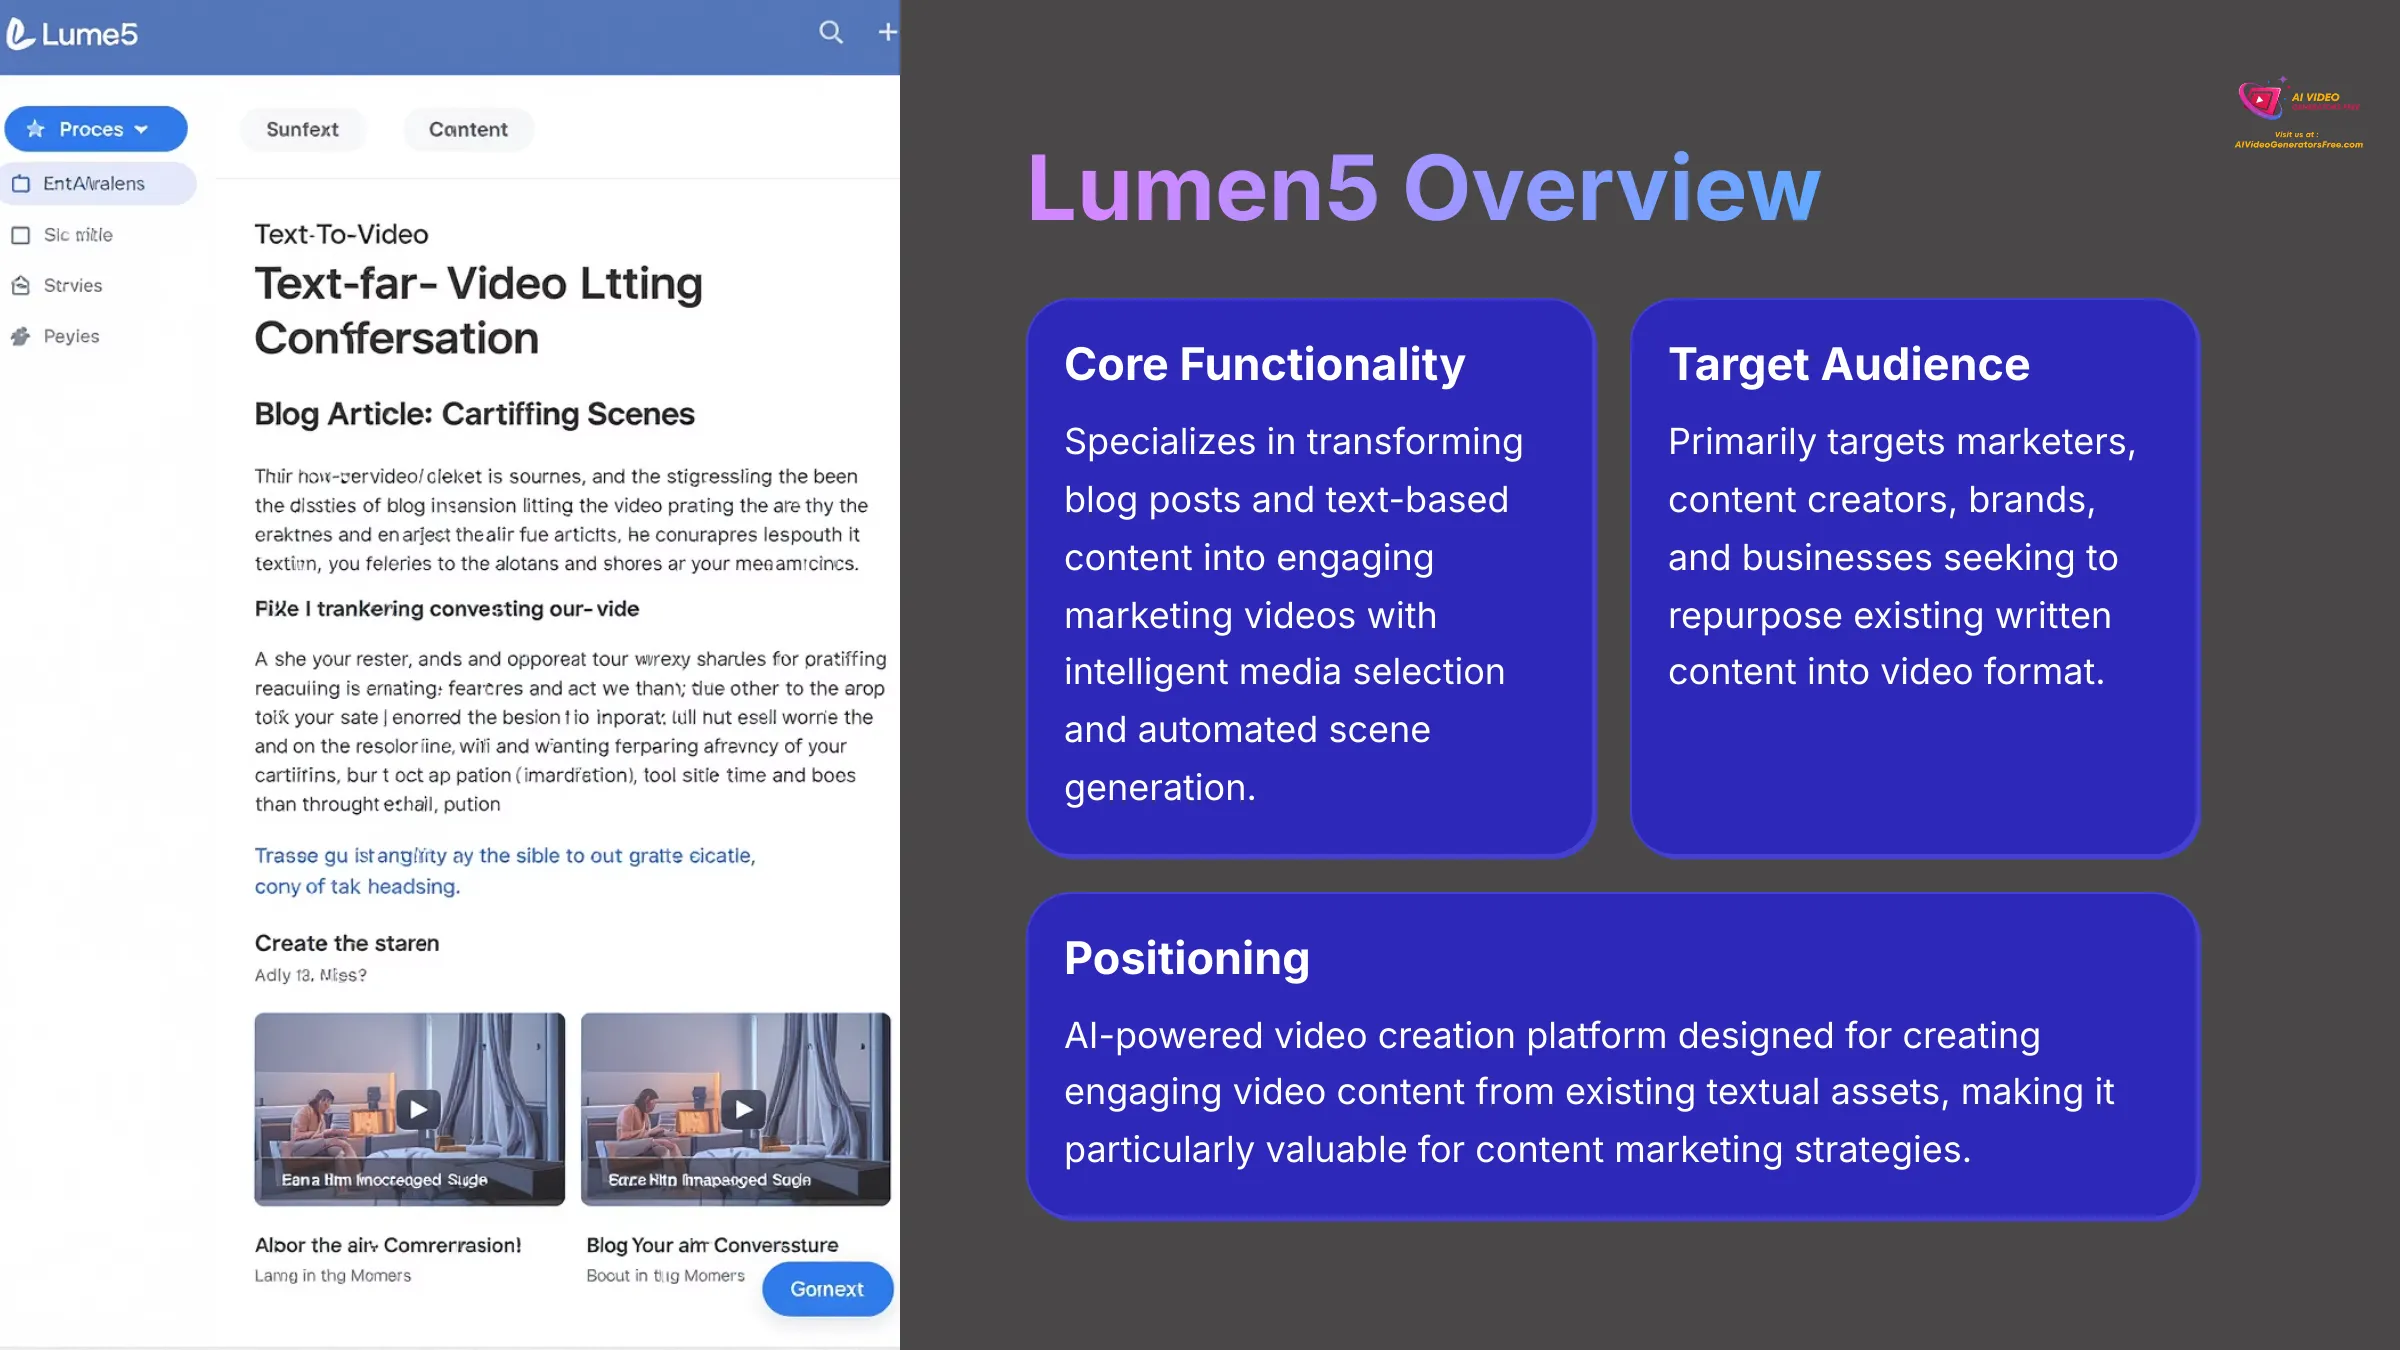Click 'Blog Article: Cartiffing Scenes' heading
Image resolution: width=2400 pixels, height=1350 pixels.
pyautogui.click(x=474, y=414)
